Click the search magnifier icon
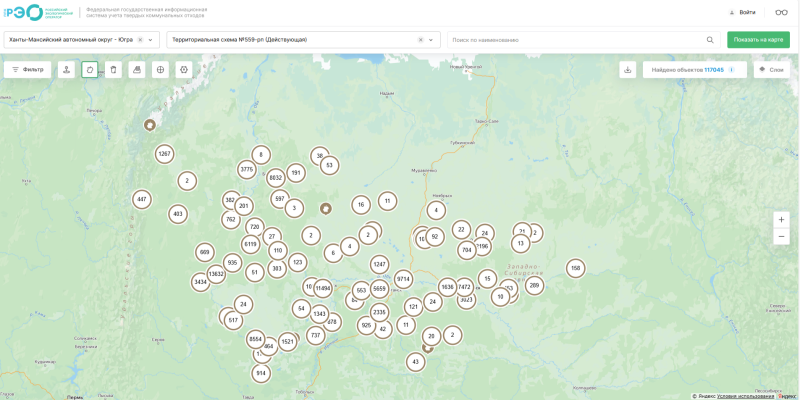Screen dimensions: 800x400 click(710, 40)
